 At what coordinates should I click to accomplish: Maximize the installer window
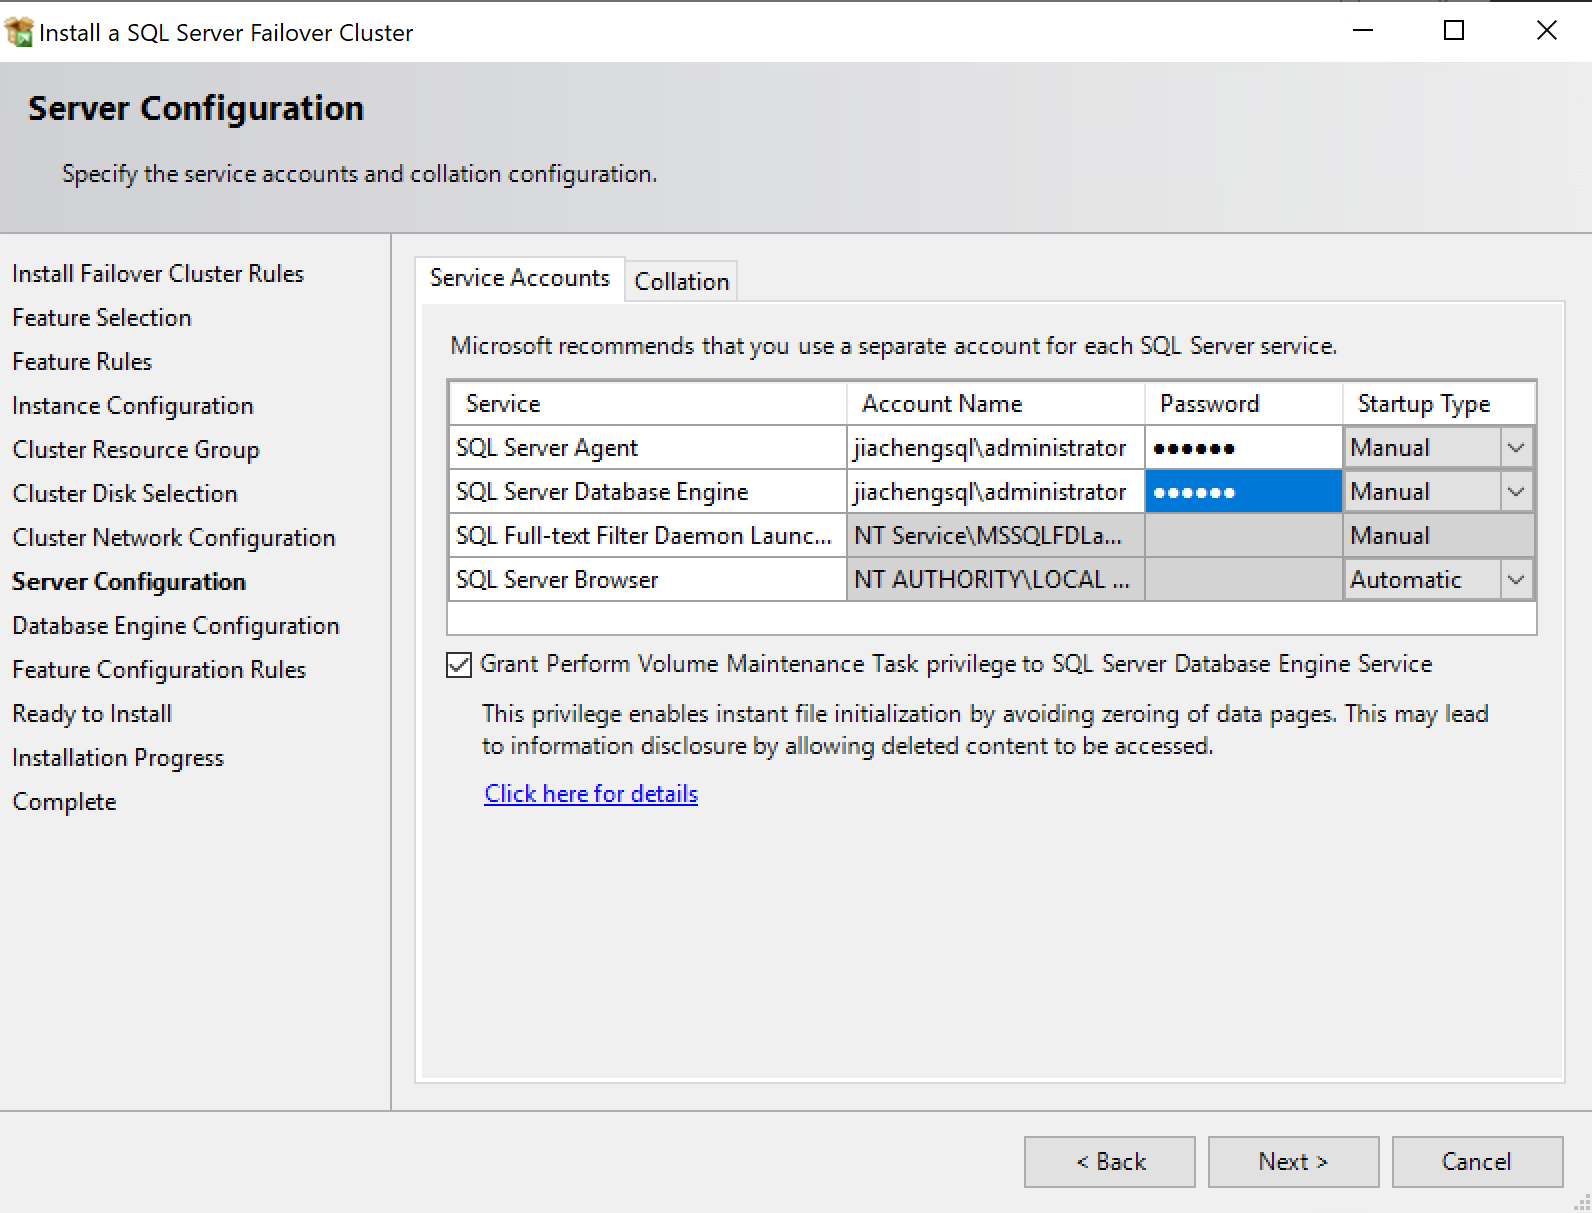coord(1454,31)
